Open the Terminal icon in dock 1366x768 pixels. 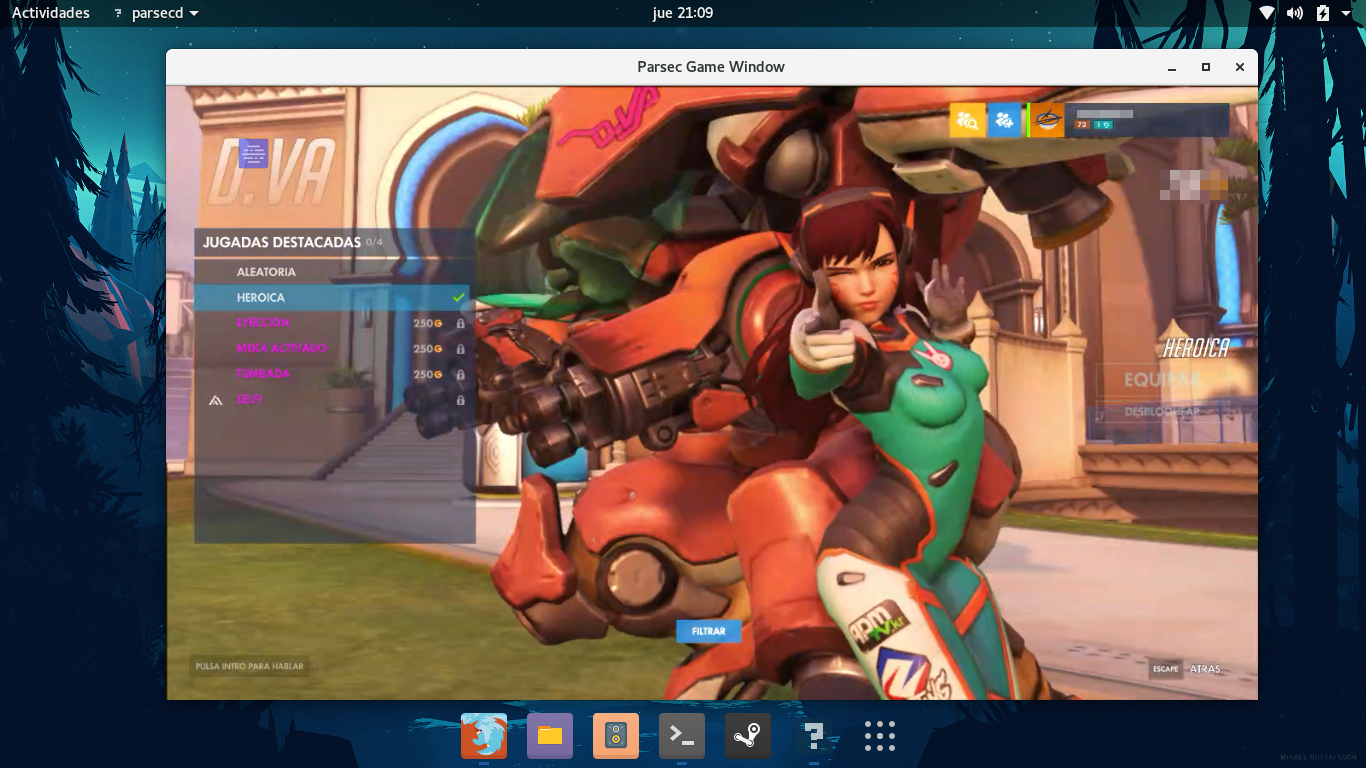click(682, 736)
